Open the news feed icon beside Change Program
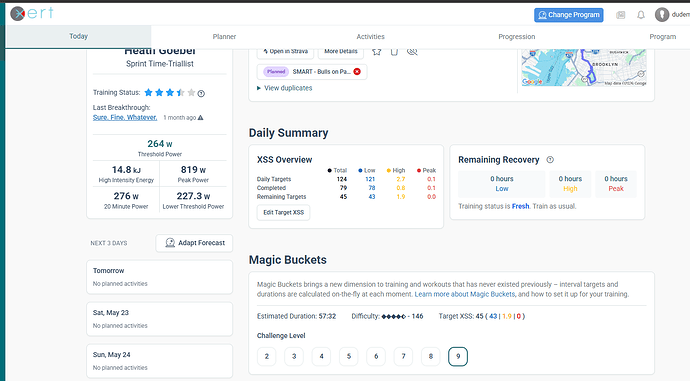This screenshot has width=690, height=381. [620, 15]
